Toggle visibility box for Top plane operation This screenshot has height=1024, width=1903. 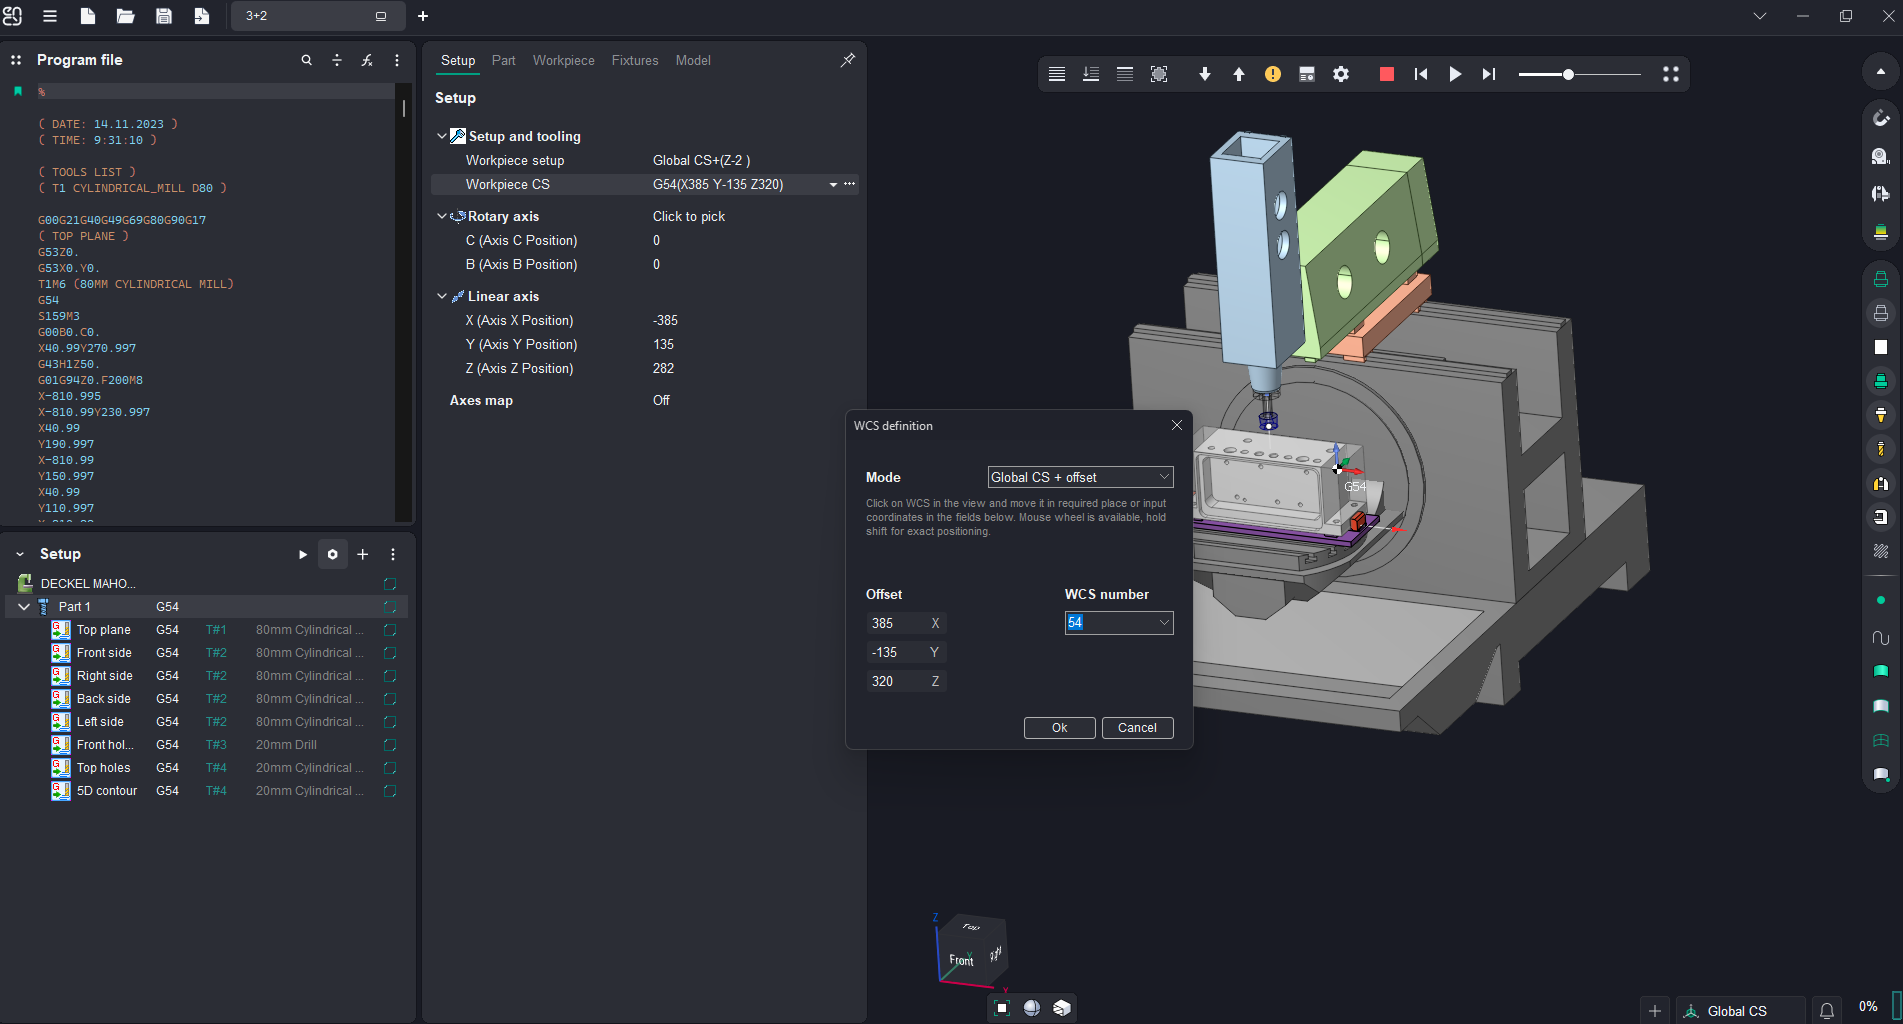point(390,630)
